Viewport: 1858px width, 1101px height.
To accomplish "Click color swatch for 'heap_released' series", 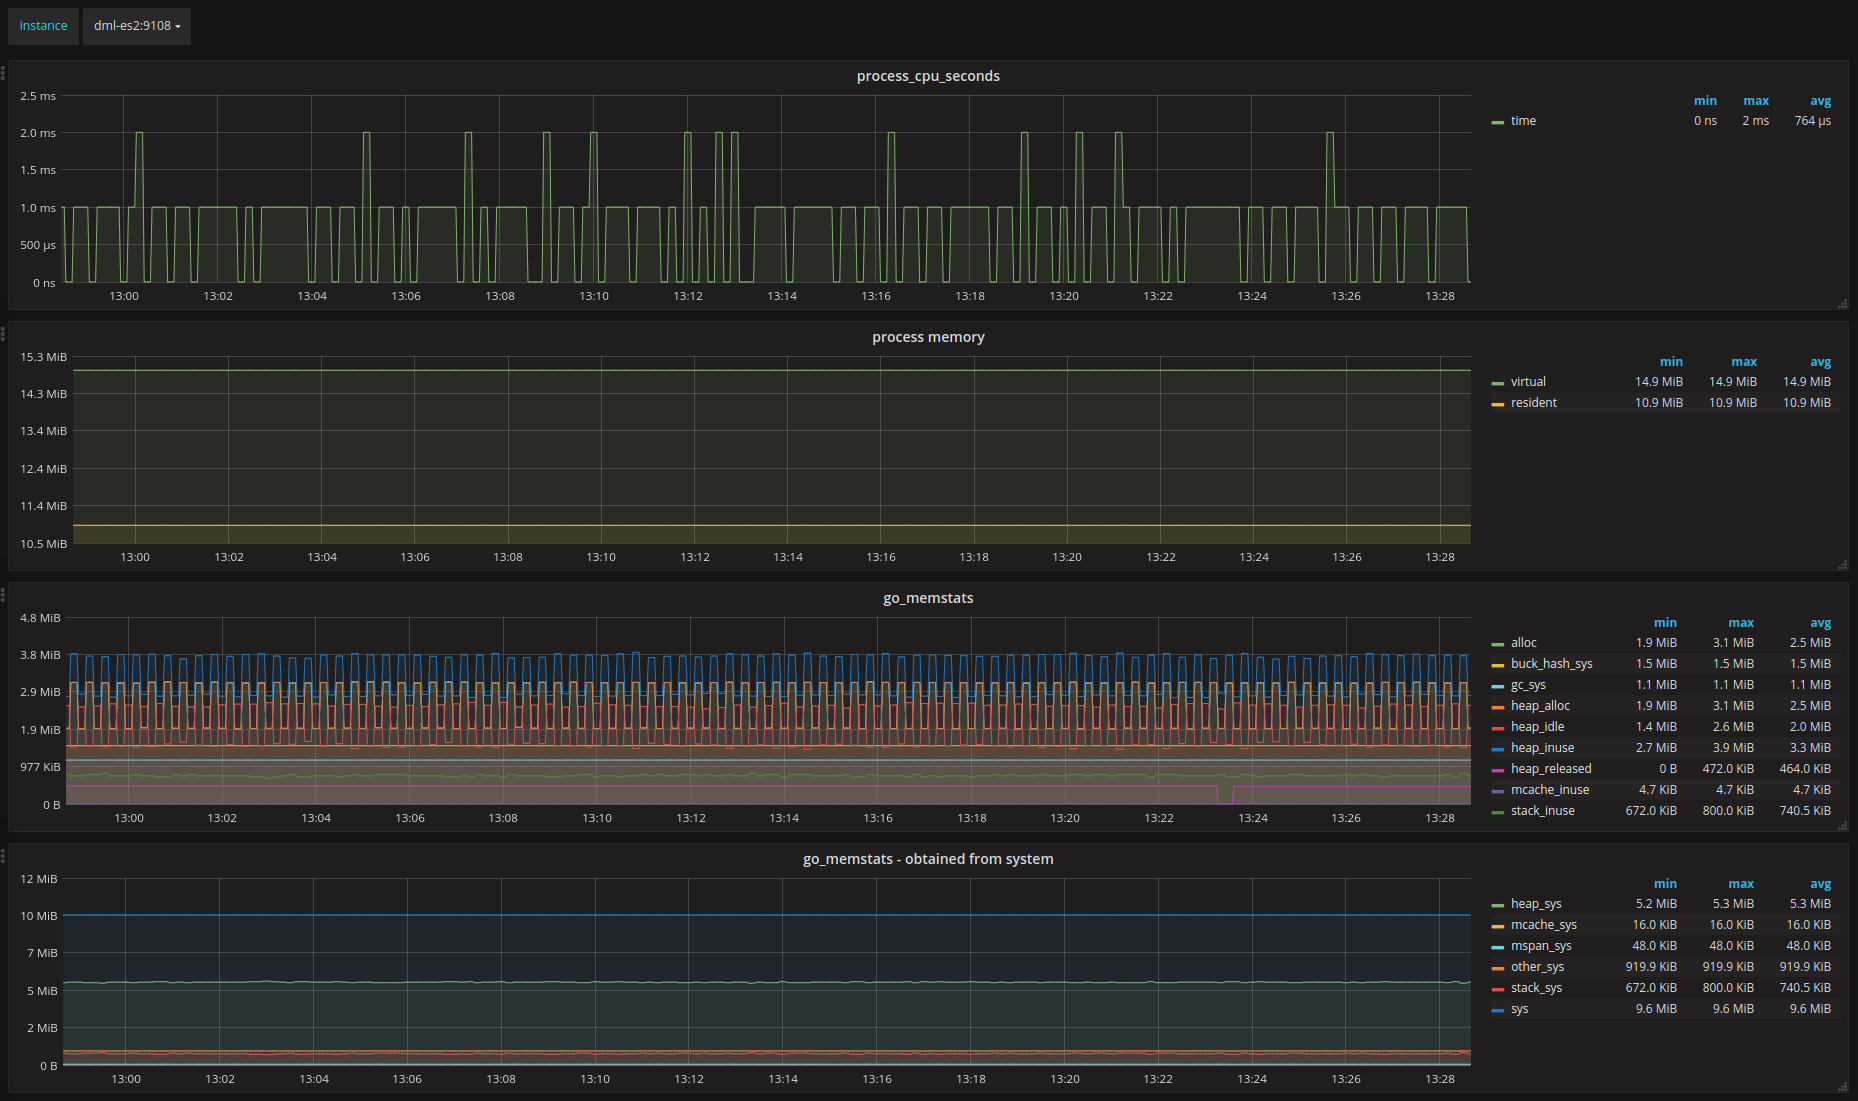I will (1497, 770).
